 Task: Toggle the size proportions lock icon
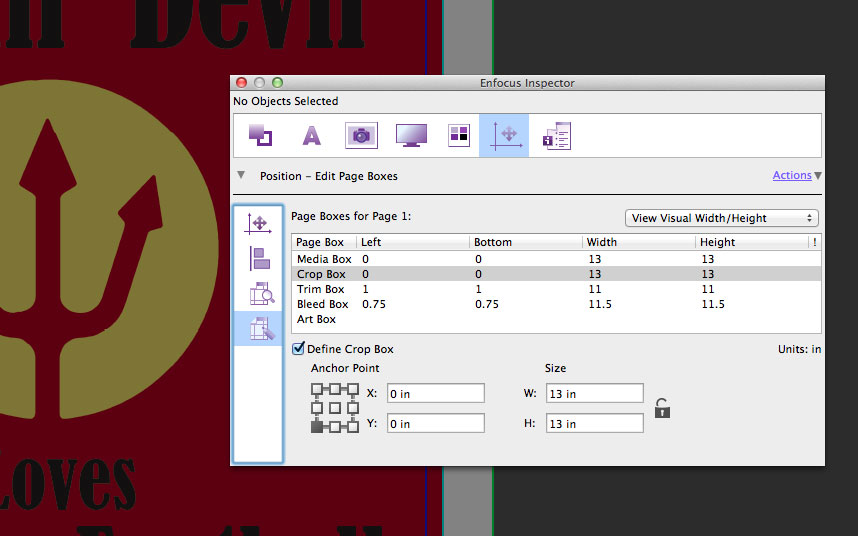tap(662, 408)
